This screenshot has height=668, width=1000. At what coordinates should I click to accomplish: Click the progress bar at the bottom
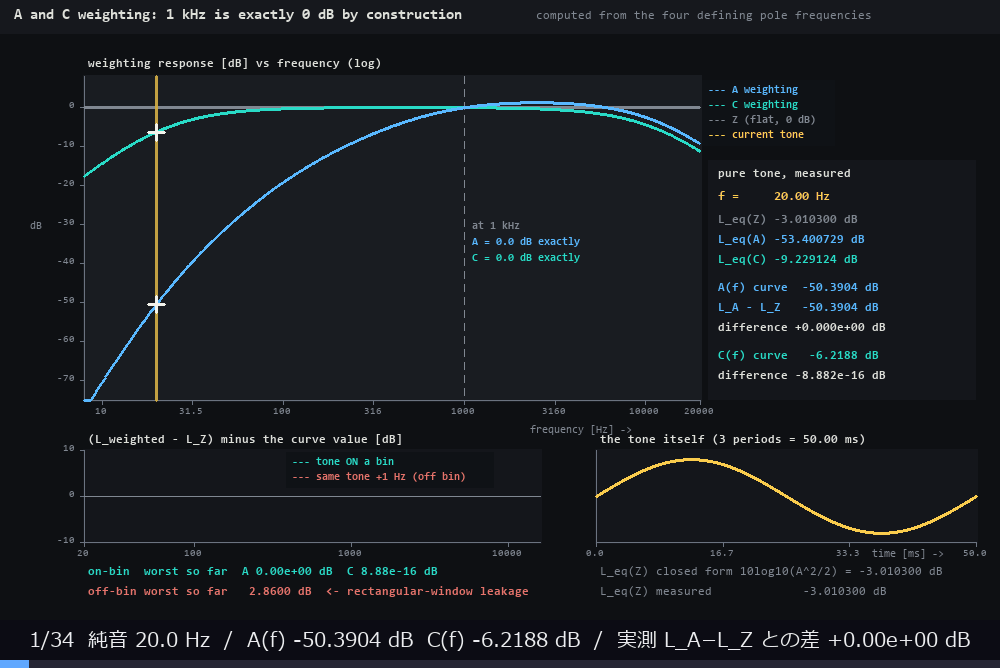[500, 664]
